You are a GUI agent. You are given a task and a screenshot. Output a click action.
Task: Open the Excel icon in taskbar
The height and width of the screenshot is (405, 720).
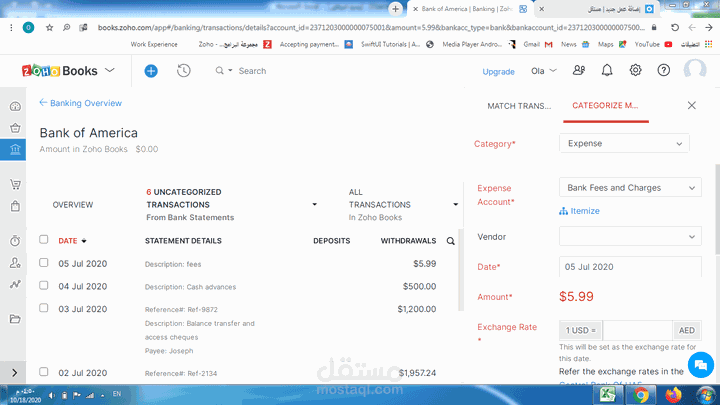point(608,395)
